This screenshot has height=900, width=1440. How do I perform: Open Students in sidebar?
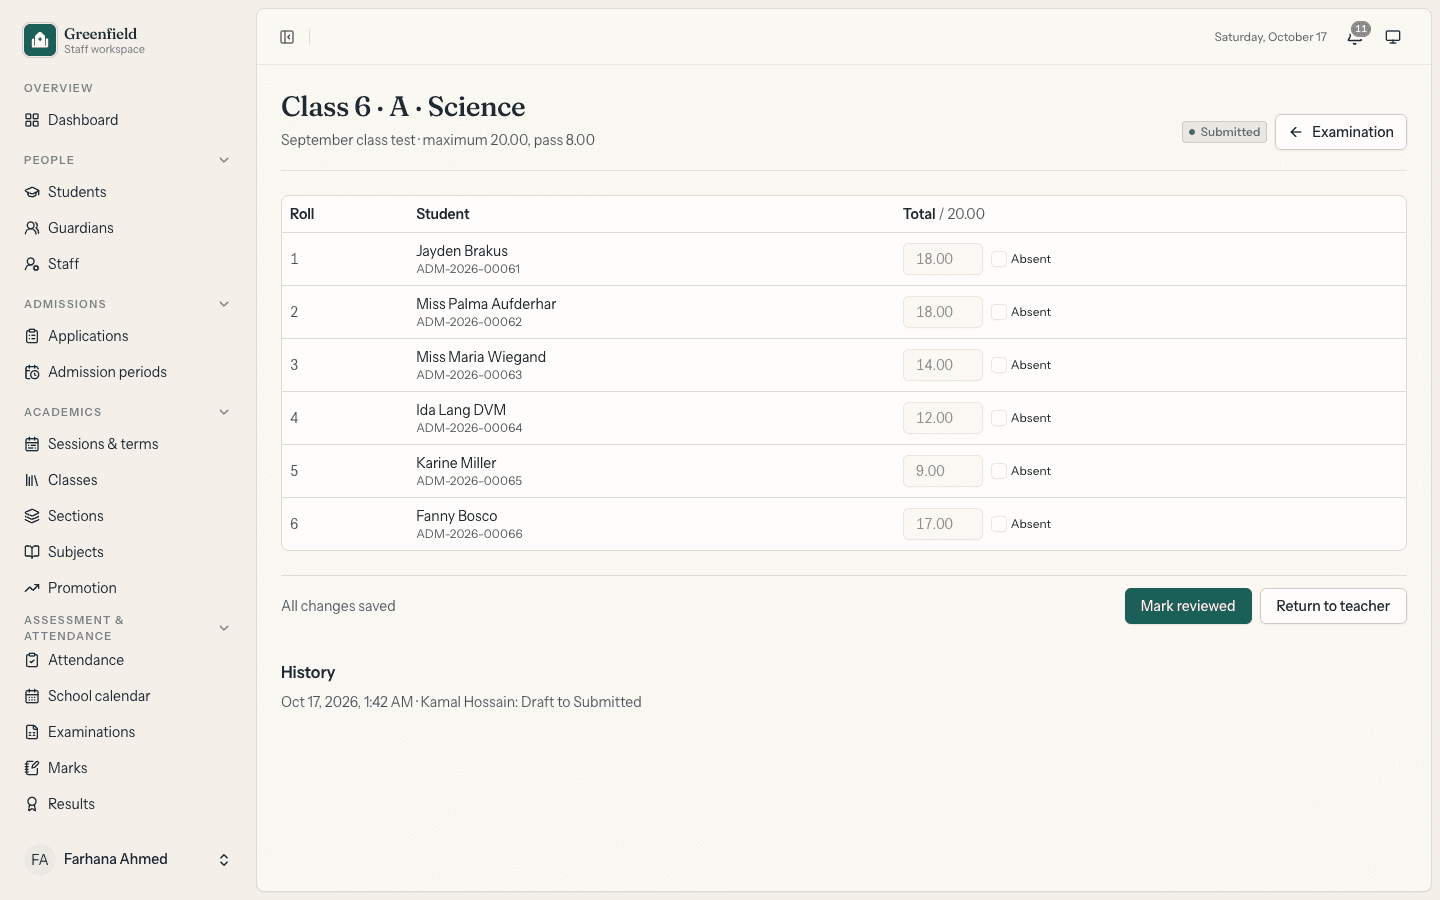point(128,192)
